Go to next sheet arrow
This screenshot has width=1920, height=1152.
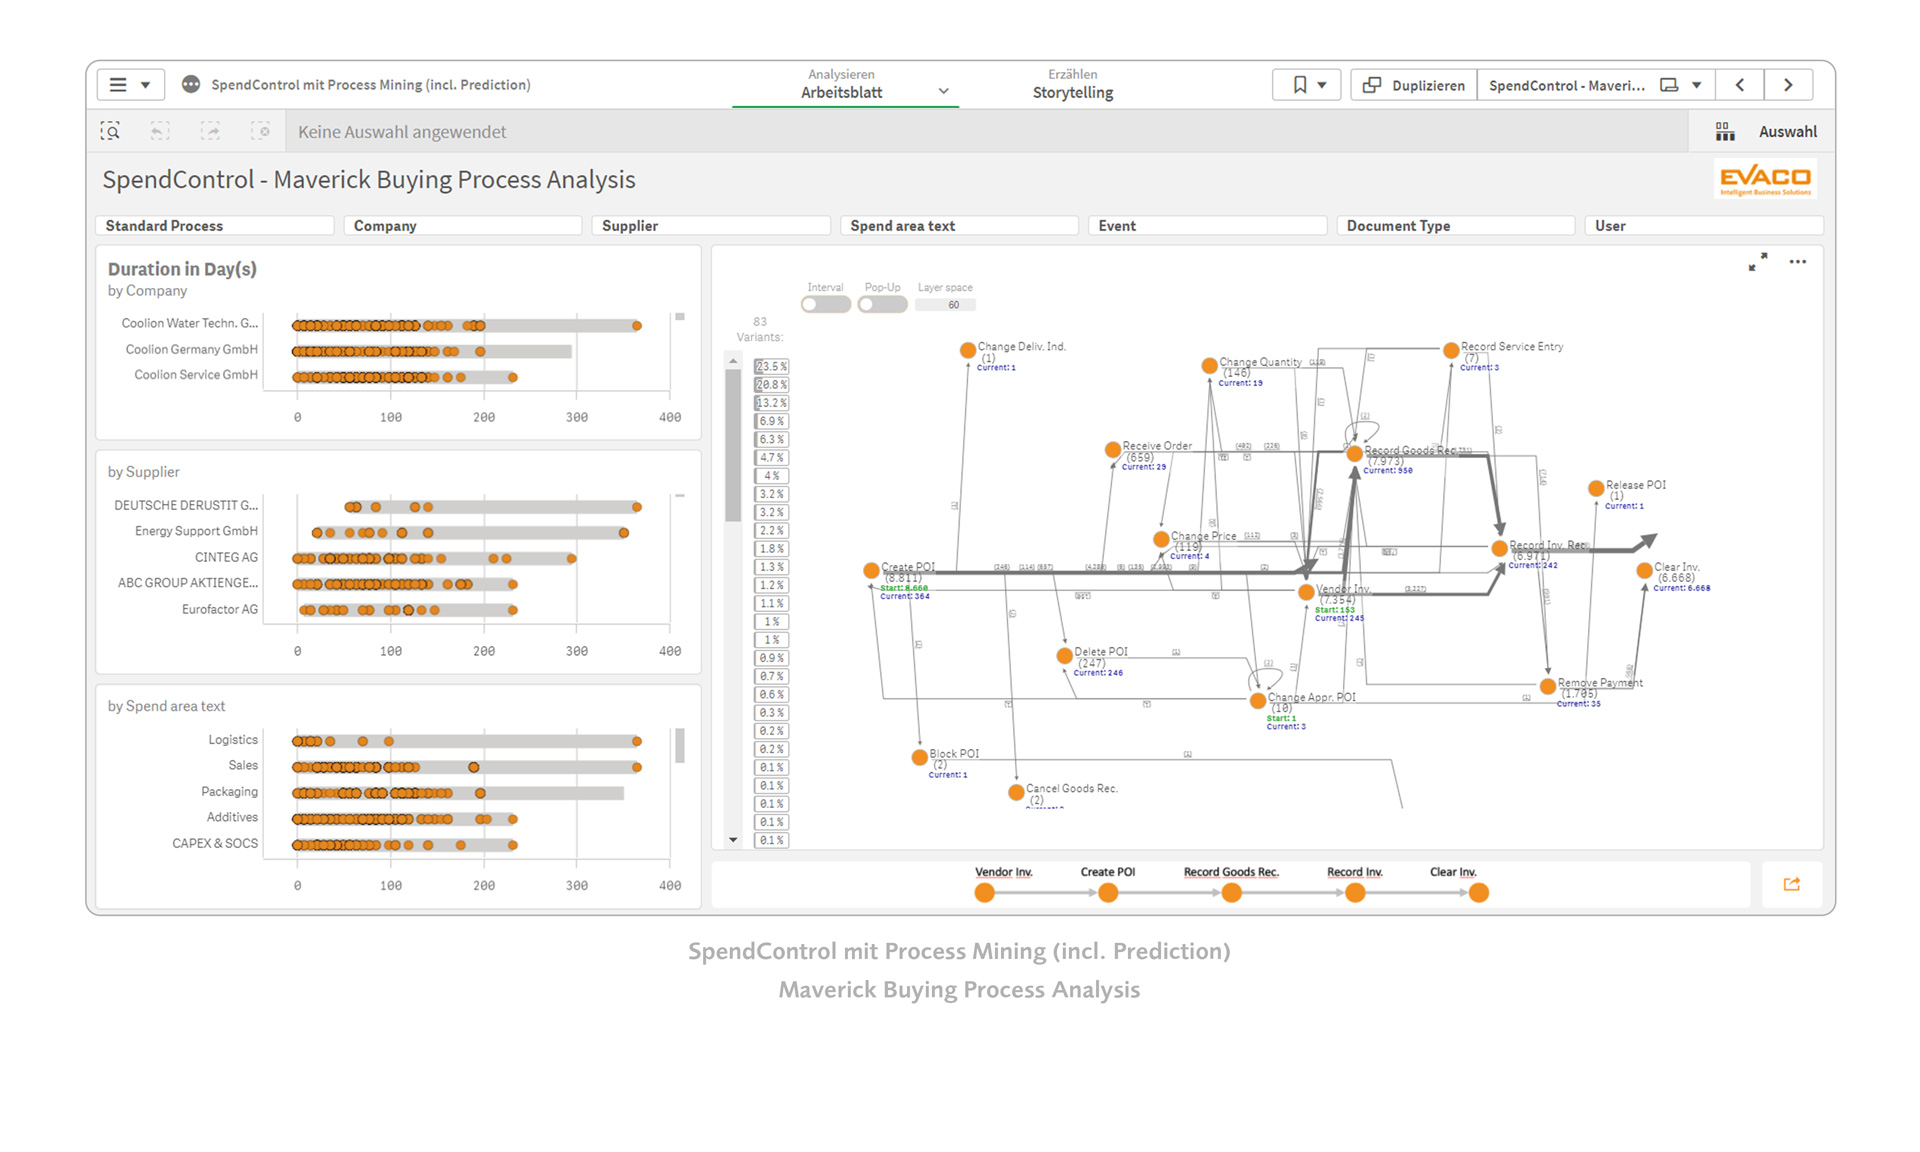(1788, 85)
